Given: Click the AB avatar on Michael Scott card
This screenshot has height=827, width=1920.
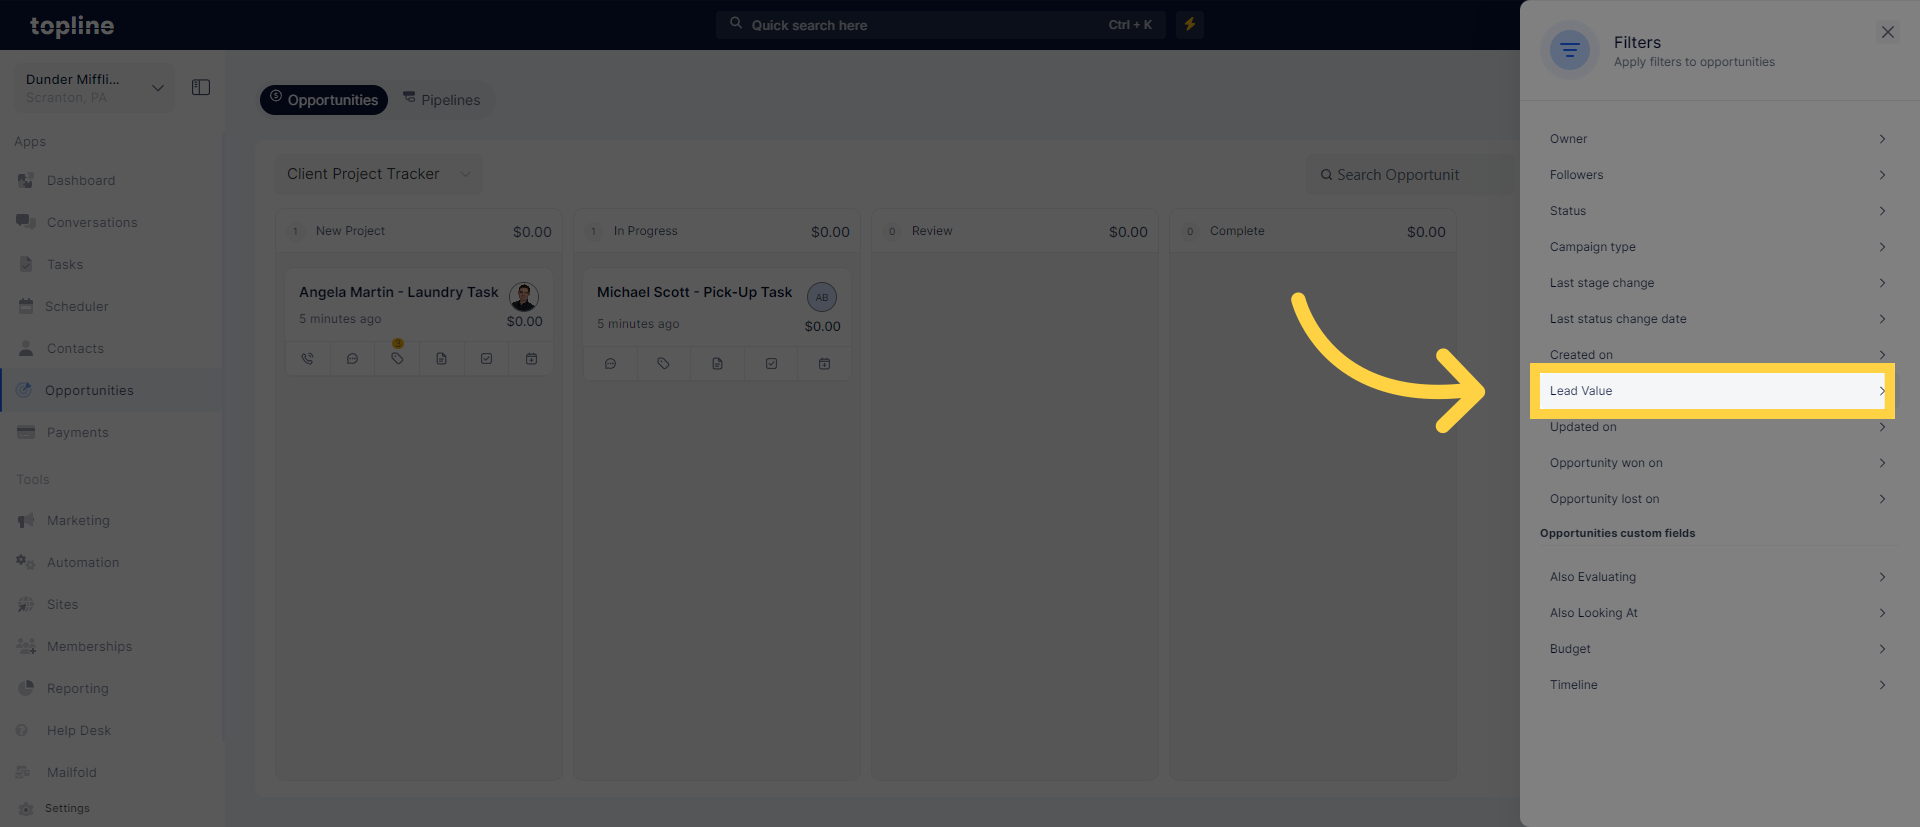Looking at the screenshot, I should 822,297.
